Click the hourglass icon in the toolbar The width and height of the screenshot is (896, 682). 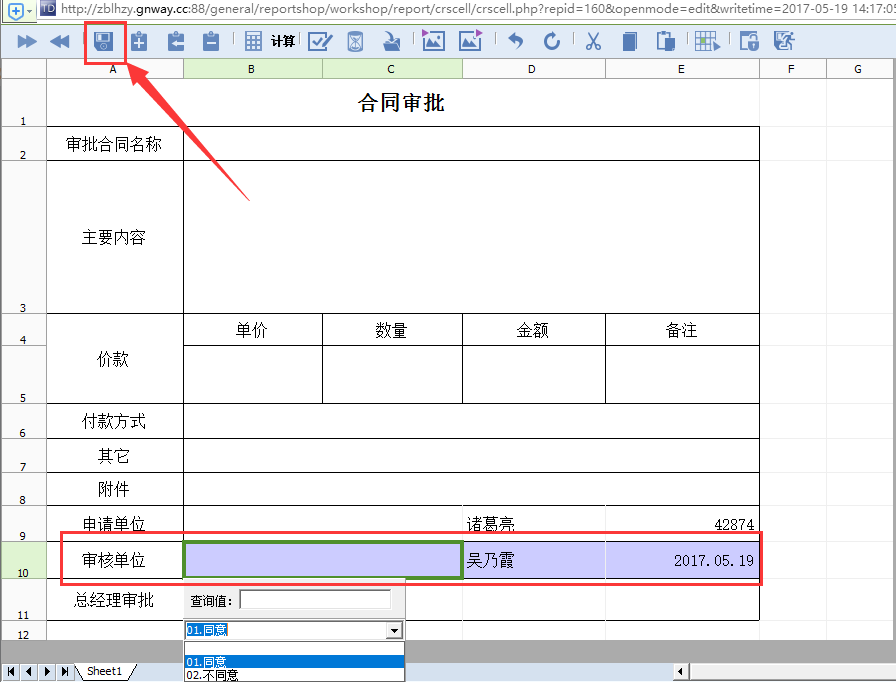pyautogui.click(x=355, y=41)
